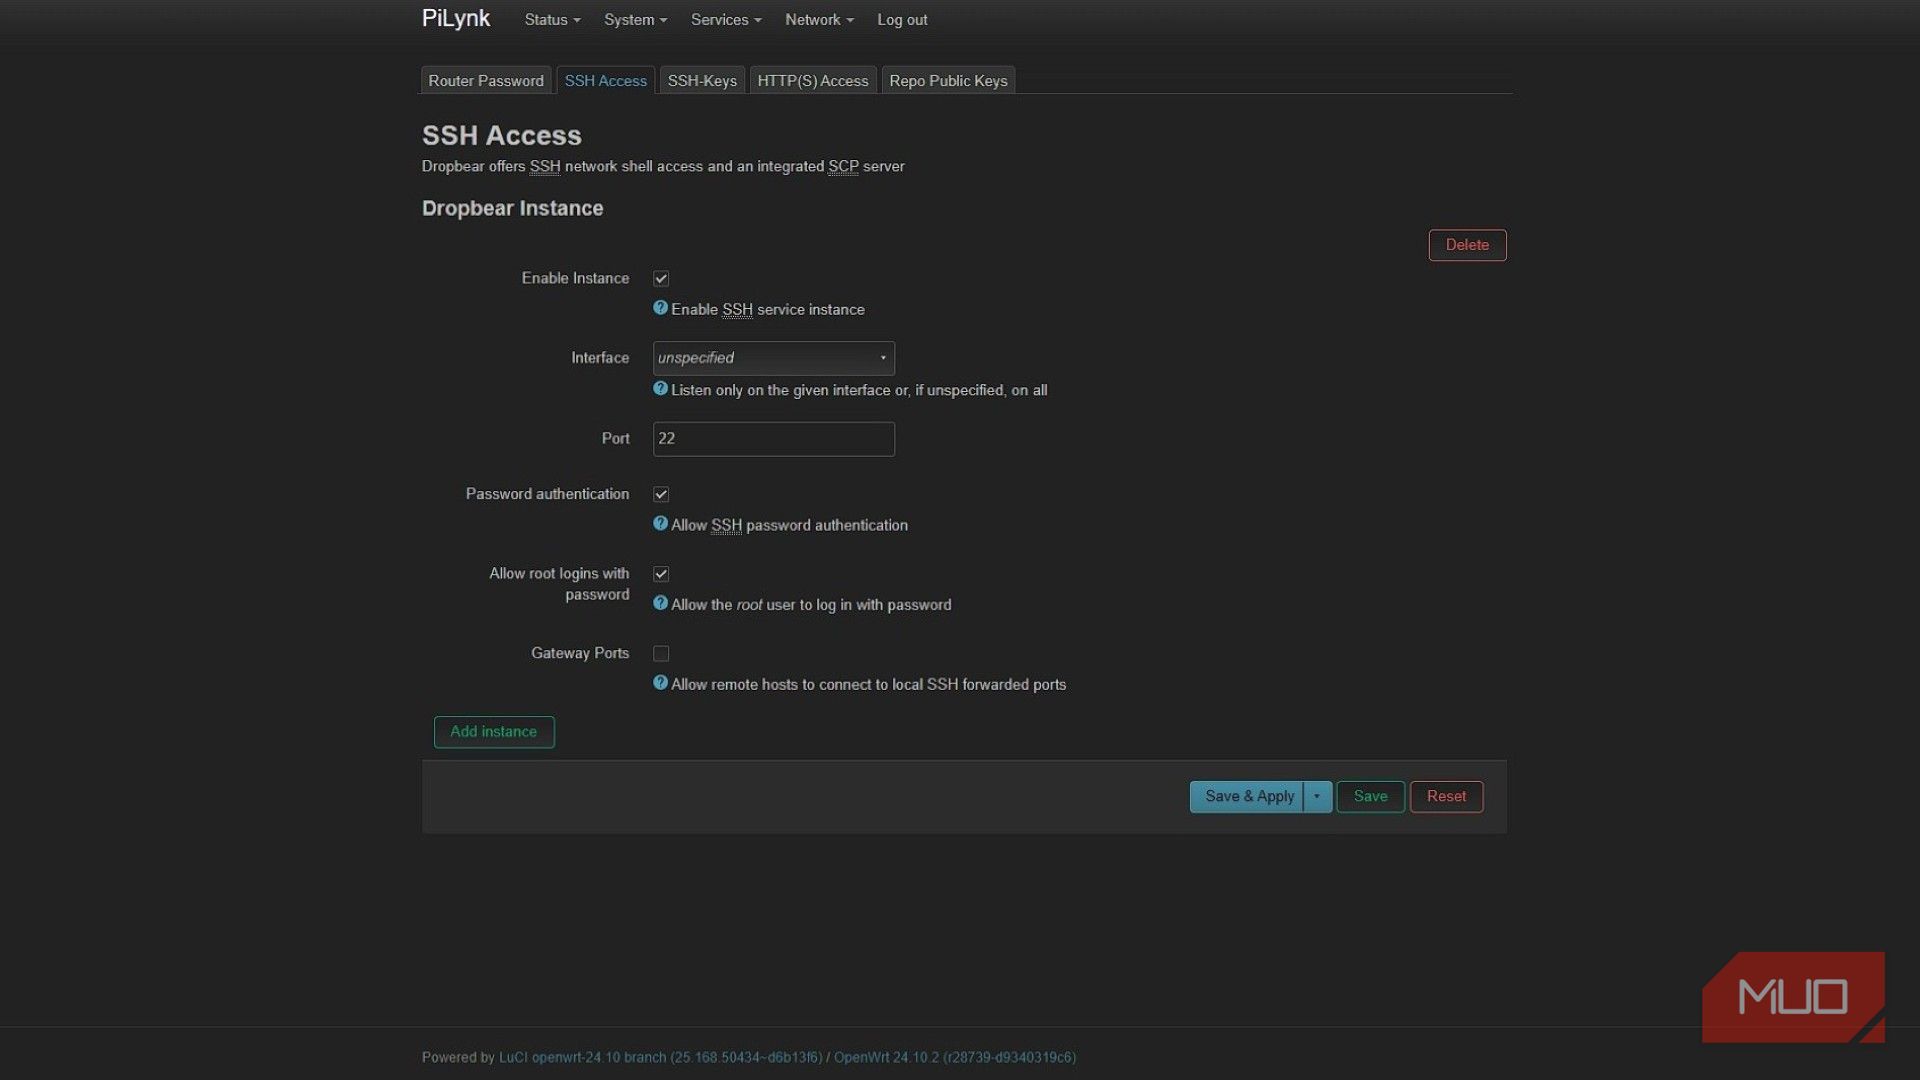Viewport: 1920px width, 1080px height.
Task: Click into the Port field containing 22
Action: click(x=773, y=439)
